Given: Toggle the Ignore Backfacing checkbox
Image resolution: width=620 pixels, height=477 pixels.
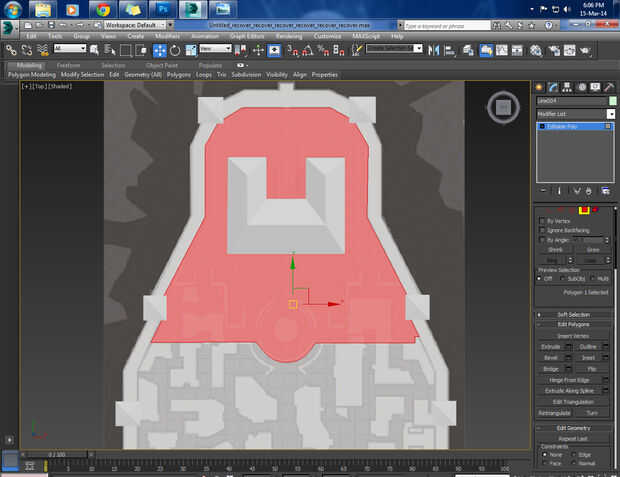Looking at the screenshot, I should (541, 230).
